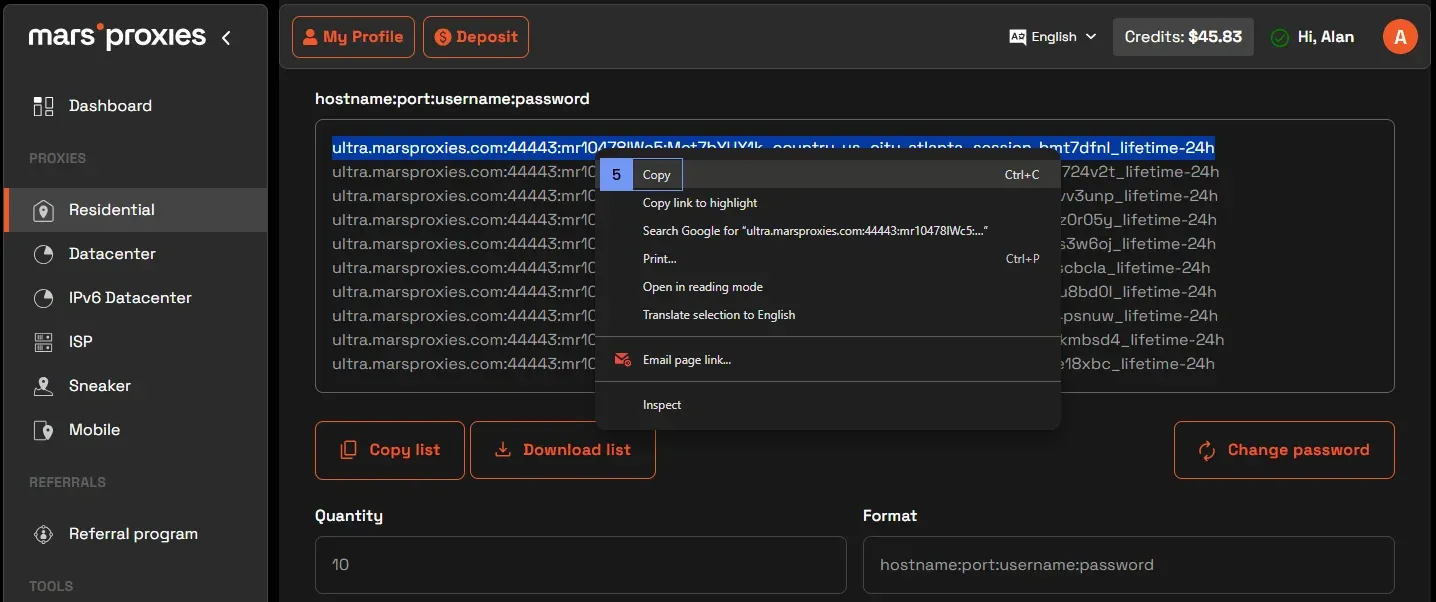Image resolution: width=1436 pixels, height=602 pixels.
Task: Click proxy line ending u8bd0l_lifetime-24h
Action: pos(1138,292)
